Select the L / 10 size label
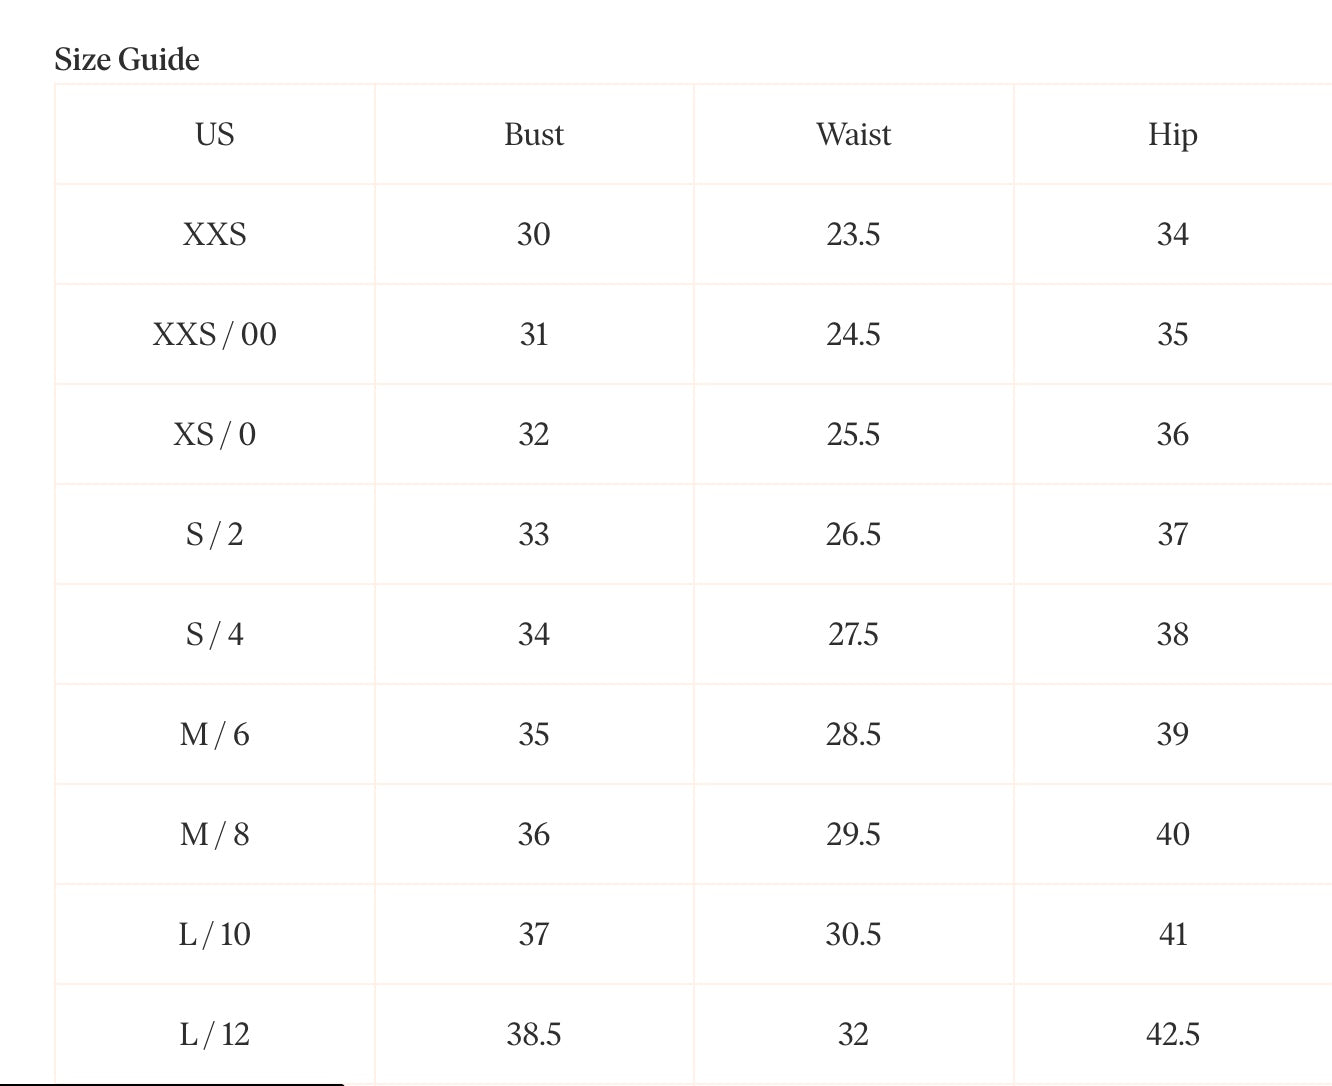 (215, 934)
